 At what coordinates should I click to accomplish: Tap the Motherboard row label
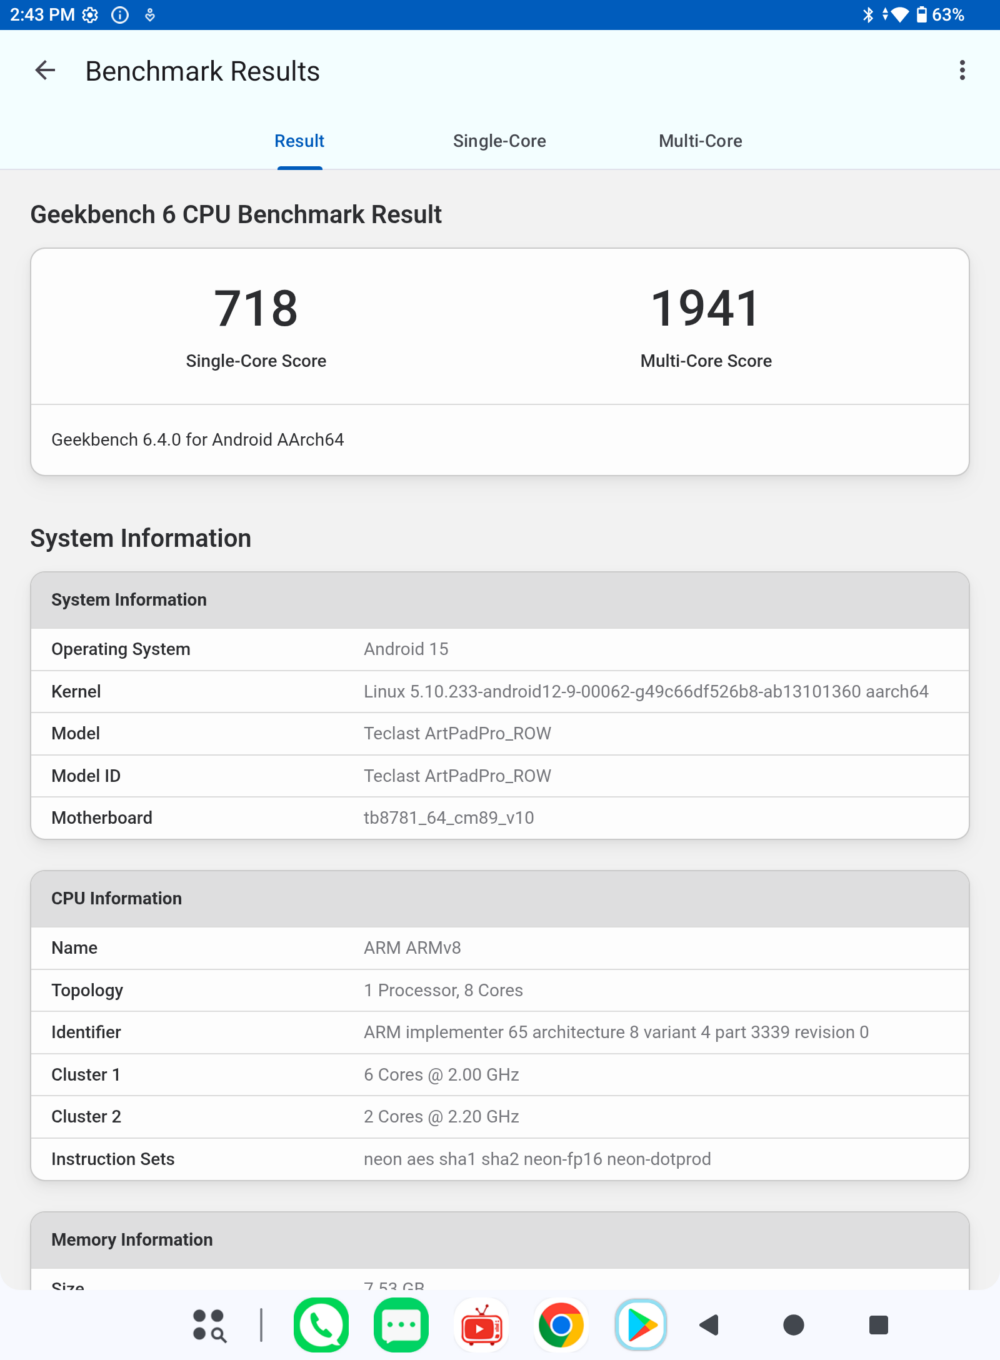point(102,818)
